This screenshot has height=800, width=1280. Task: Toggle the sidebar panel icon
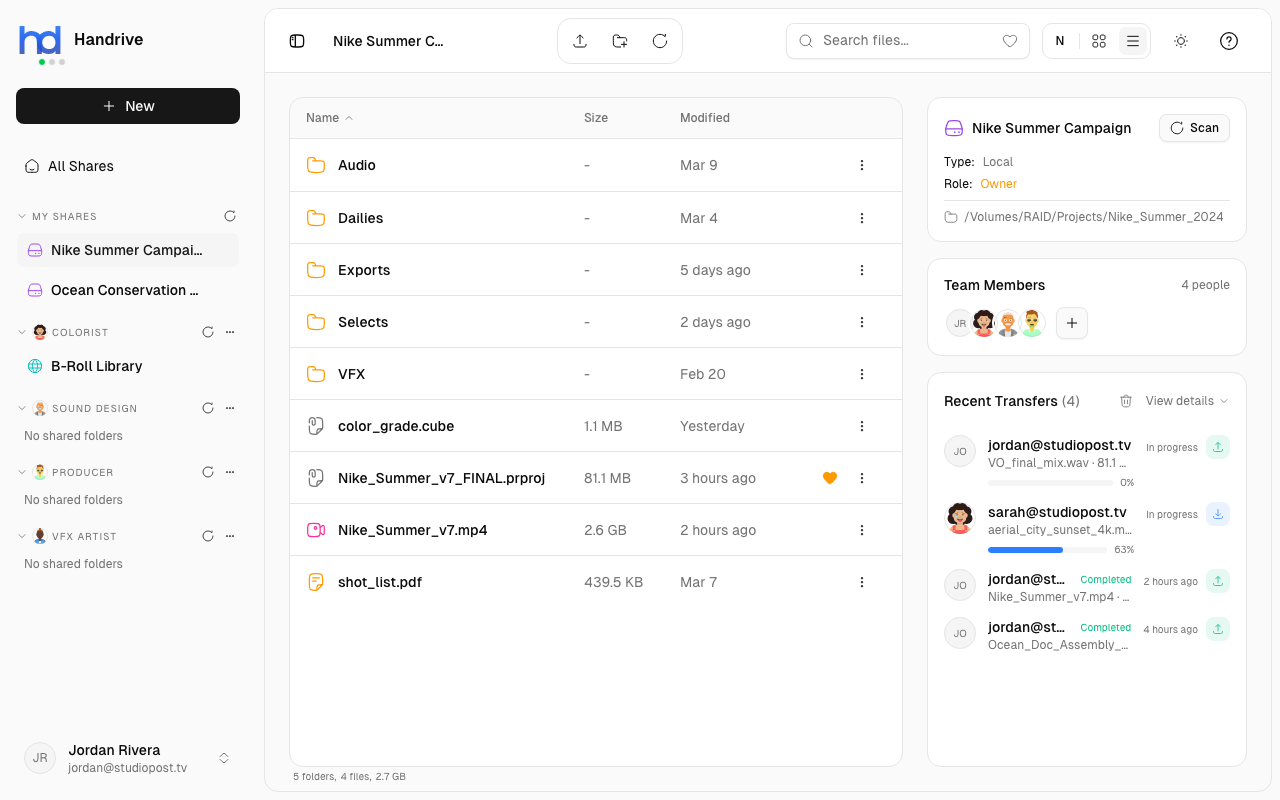(296, 41)
